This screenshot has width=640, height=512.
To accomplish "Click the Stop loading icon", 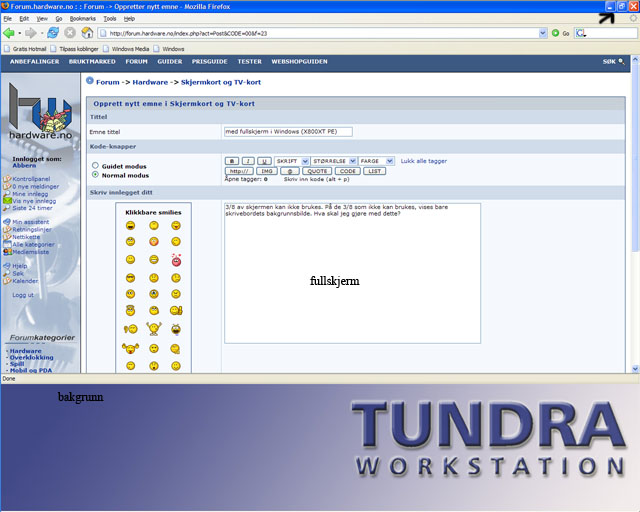I will (70, 33).
